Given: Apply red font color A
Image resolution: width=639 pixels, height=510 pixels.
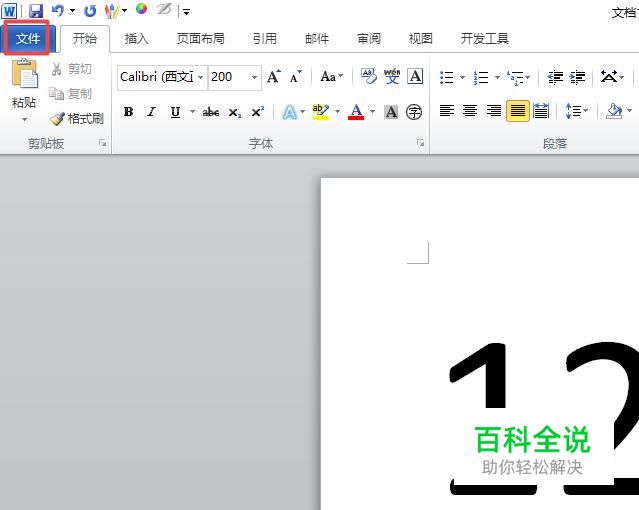Looking at the screenshot, I should point(356,112).
